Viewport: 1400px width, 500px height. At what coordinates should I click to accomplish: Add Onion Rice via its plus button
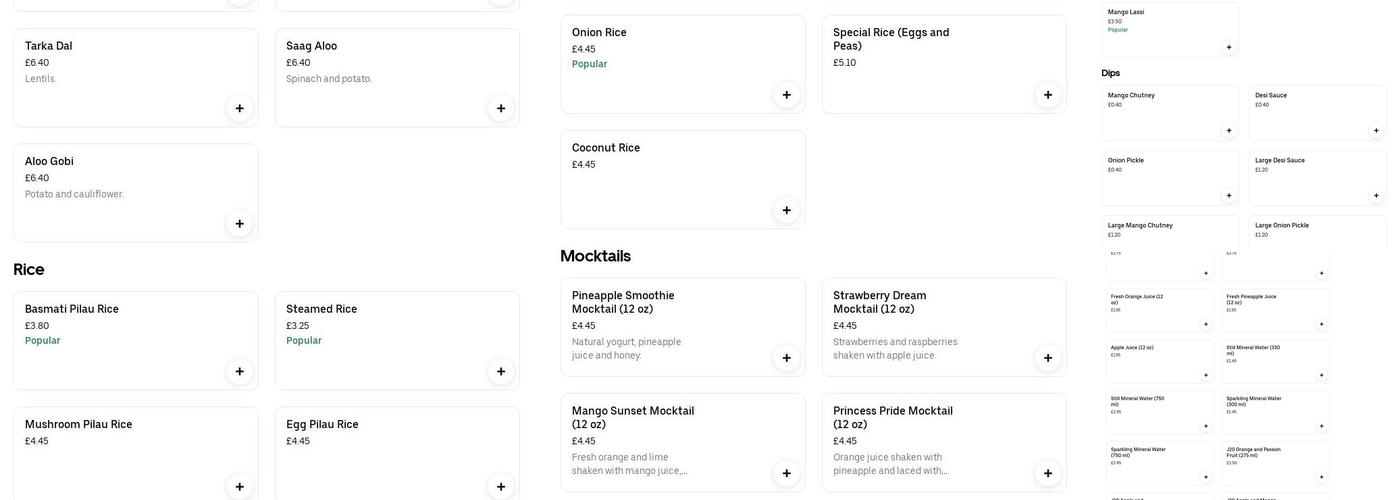pyautogui.click(x=786, y=95)
